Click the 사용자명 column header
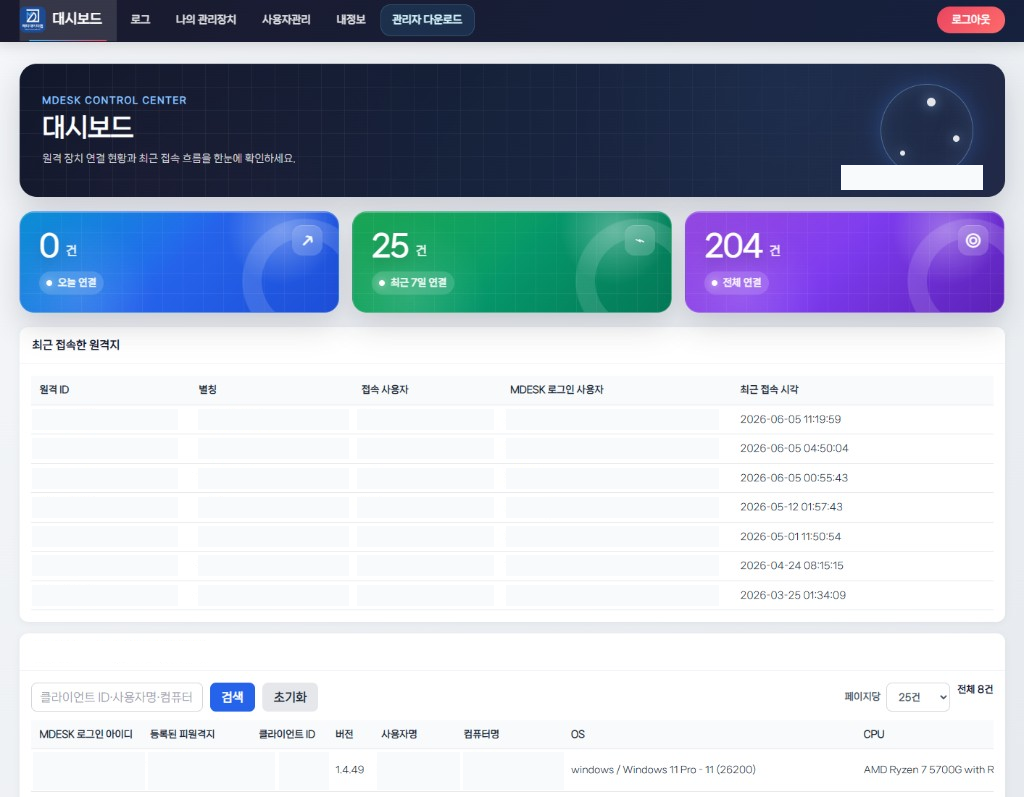This screenshot has height=797, width=1024. (x=399, y=734)
